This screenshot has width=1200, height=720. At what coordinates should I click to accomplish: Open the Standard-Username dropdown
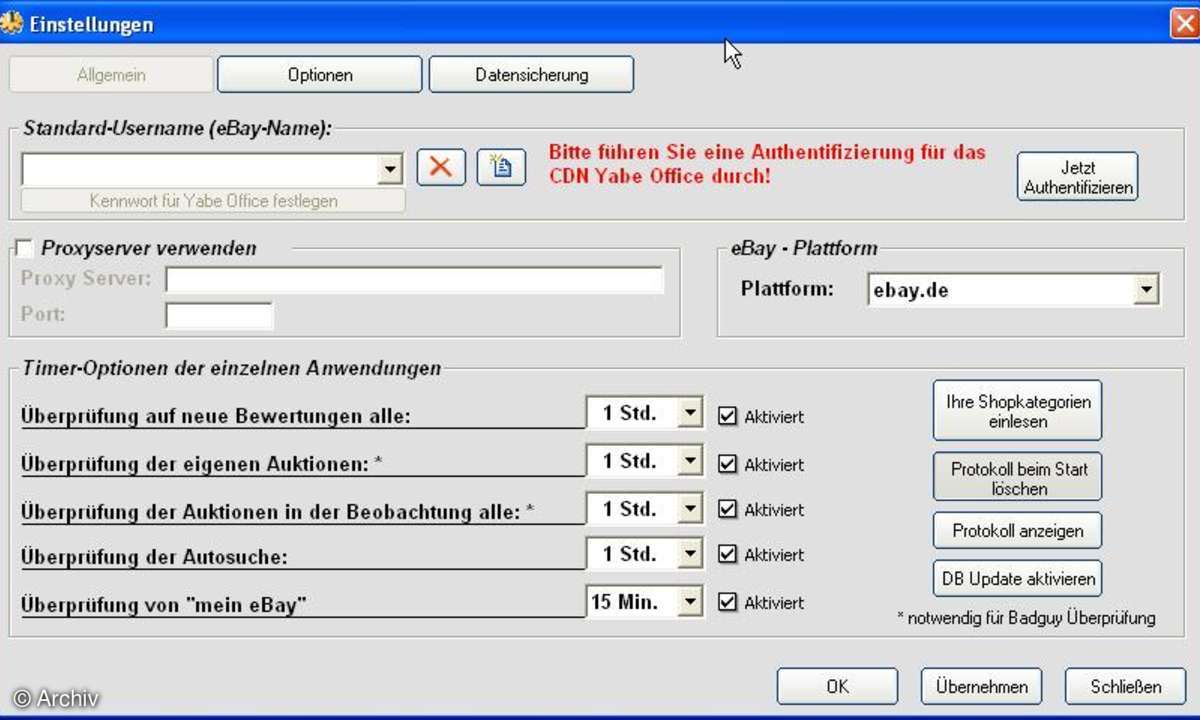[x=390, y=170]
